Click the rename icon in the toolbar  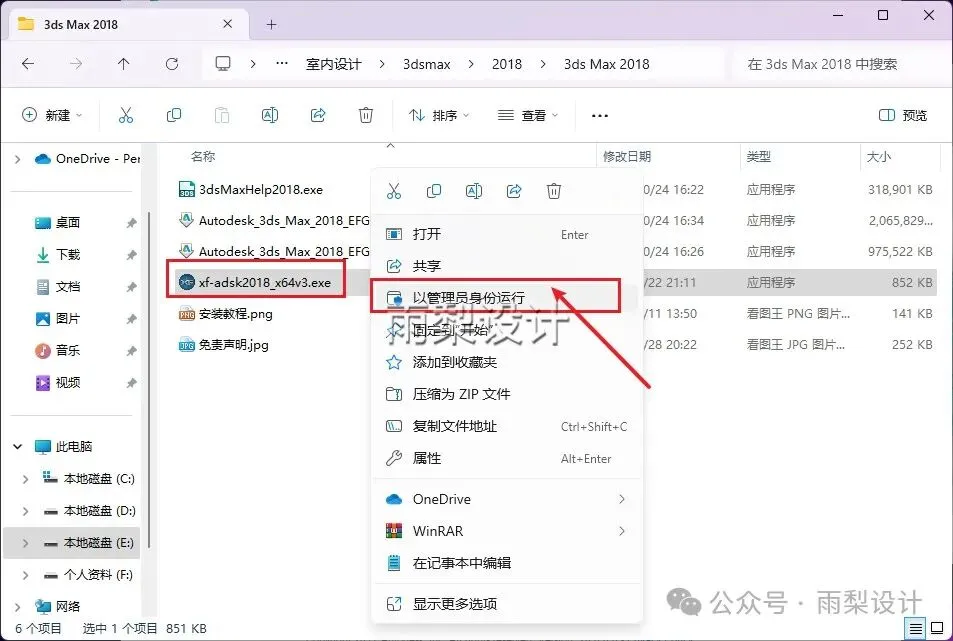click(270, 115)
